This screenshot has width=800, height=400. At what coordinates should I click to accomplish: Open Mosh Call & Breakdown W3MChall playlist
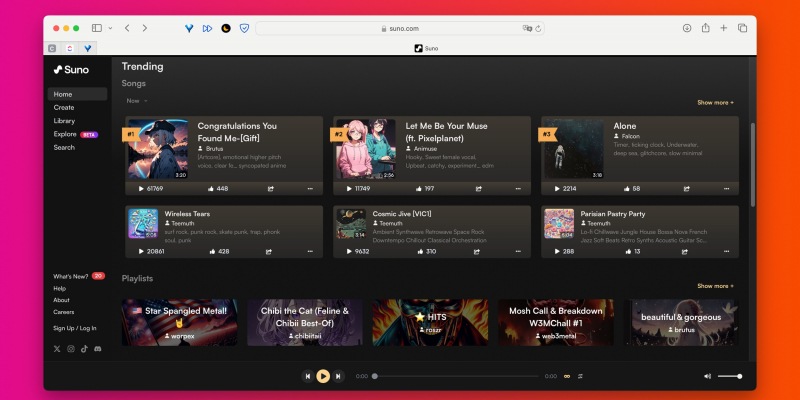coord(556,322)
